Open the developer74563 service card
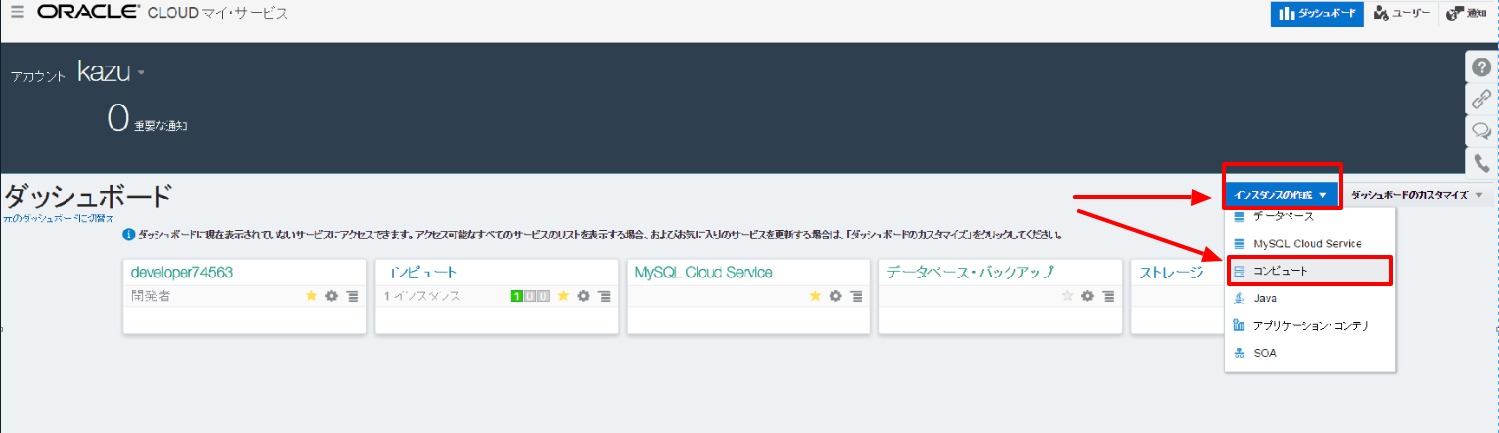The height and width of the screenshot is (433, 1499). pos(182,272)
